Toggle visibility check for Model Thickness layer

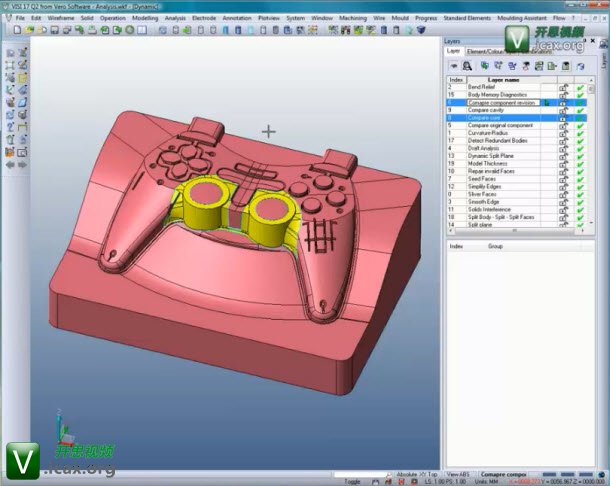[580, 164]
